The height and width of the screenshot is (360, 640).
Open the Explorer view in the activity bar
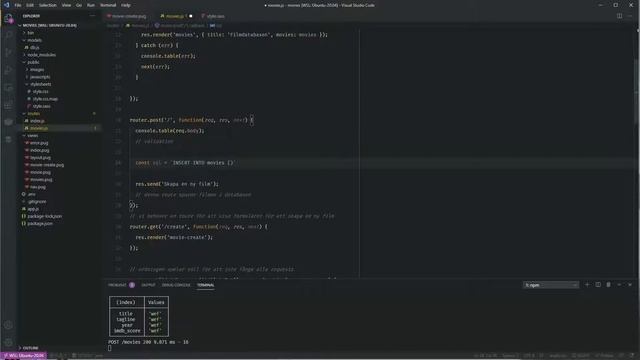coord(8,18)
